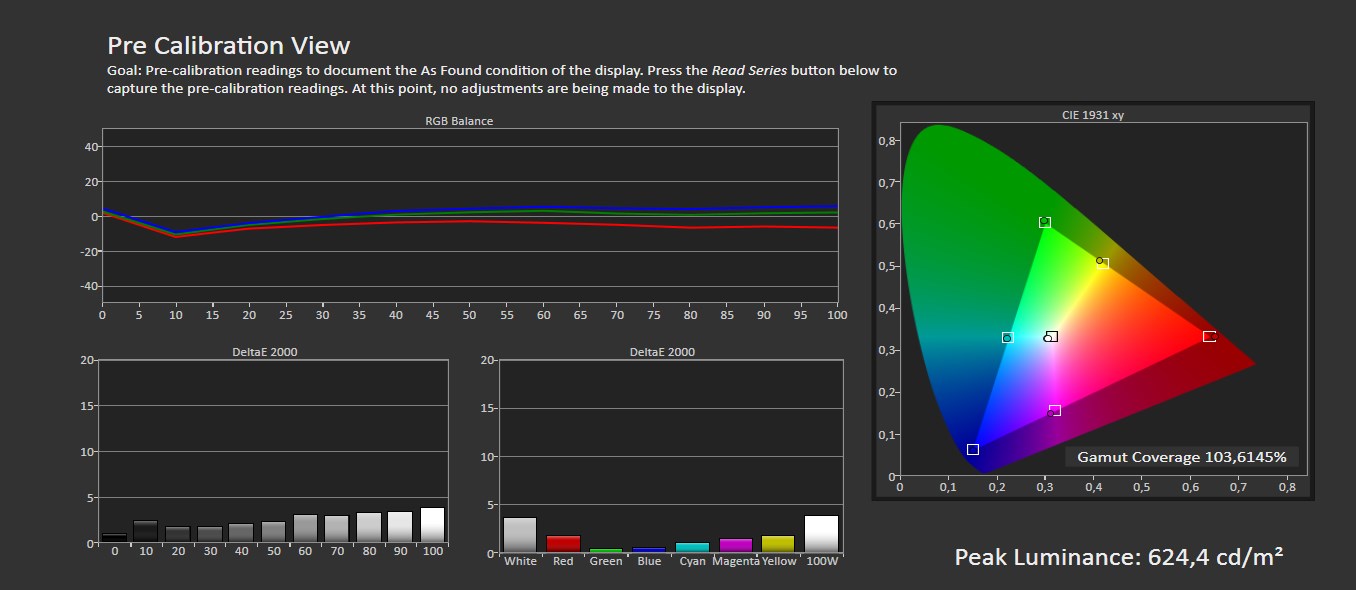Select the 10 bar in the grayscale DeltaE chart
Viewport: 1356px width, 590px height.
(x=145, y=532)
